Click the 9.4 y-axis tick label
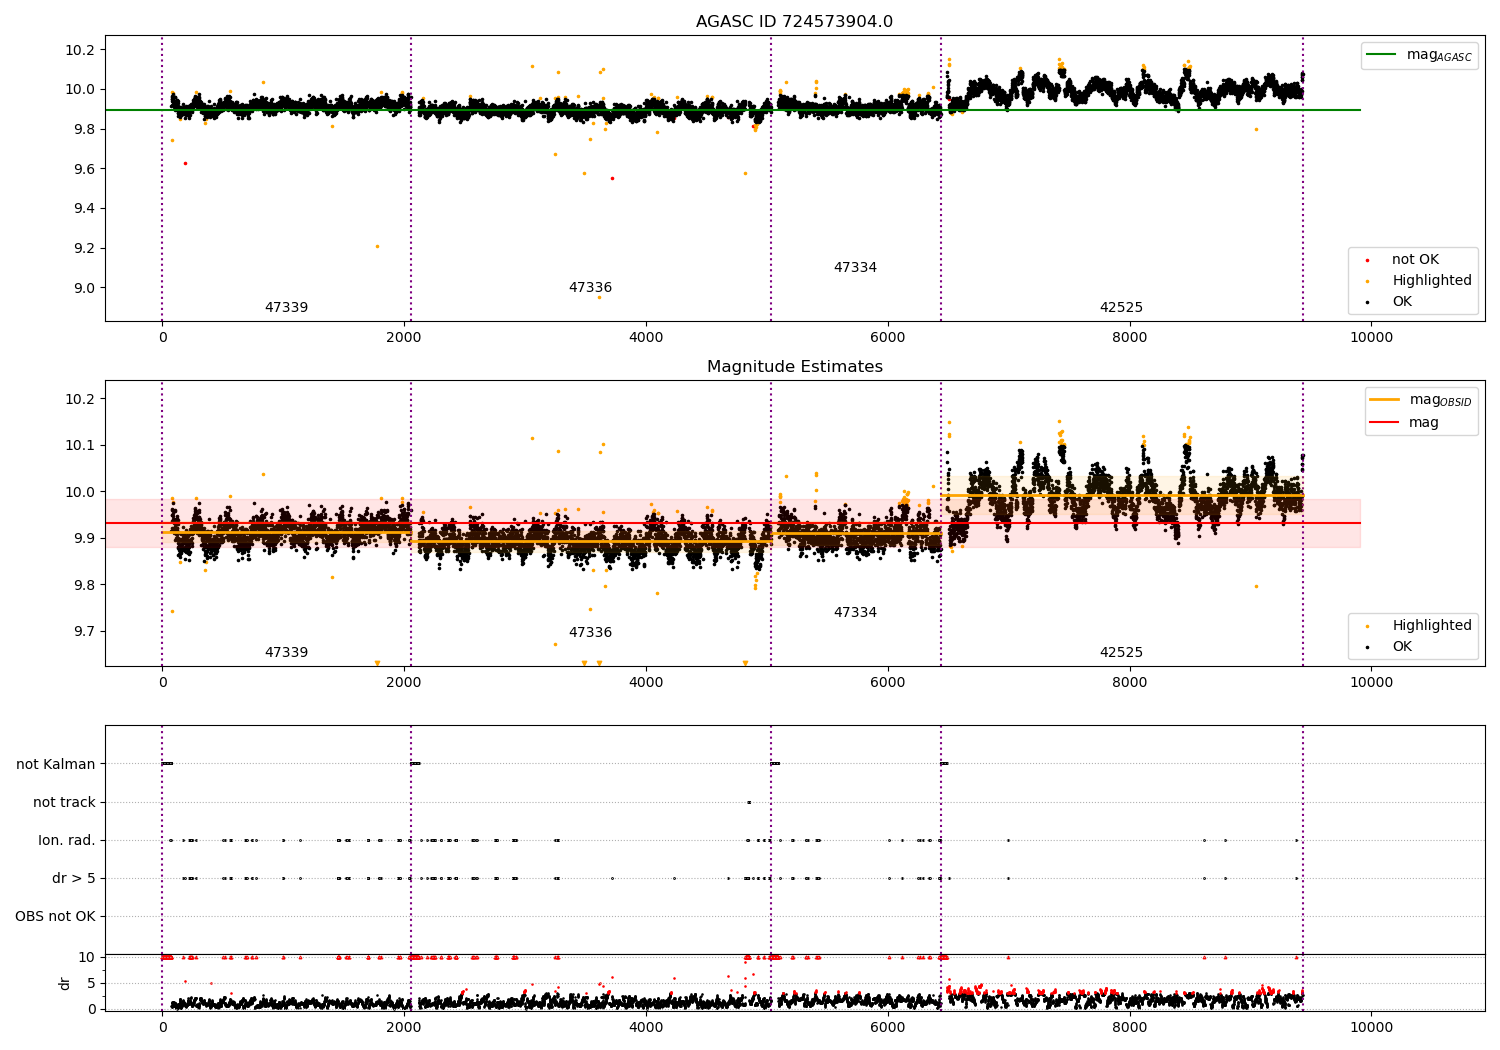The image size is (1500, 1050). pos(83,208)
